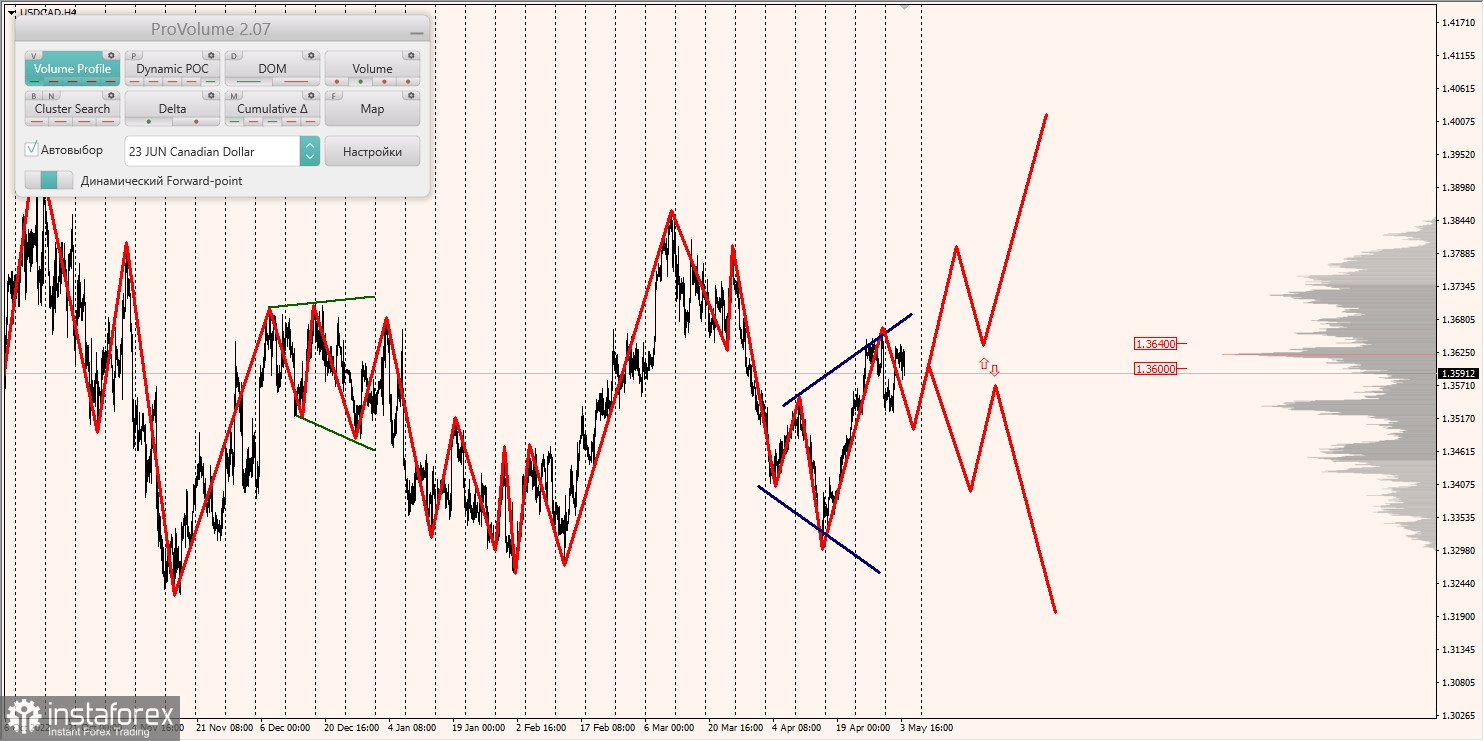The image size is (1484, 741).
Task: Toggle the Map module
Action: pos(372,108)
